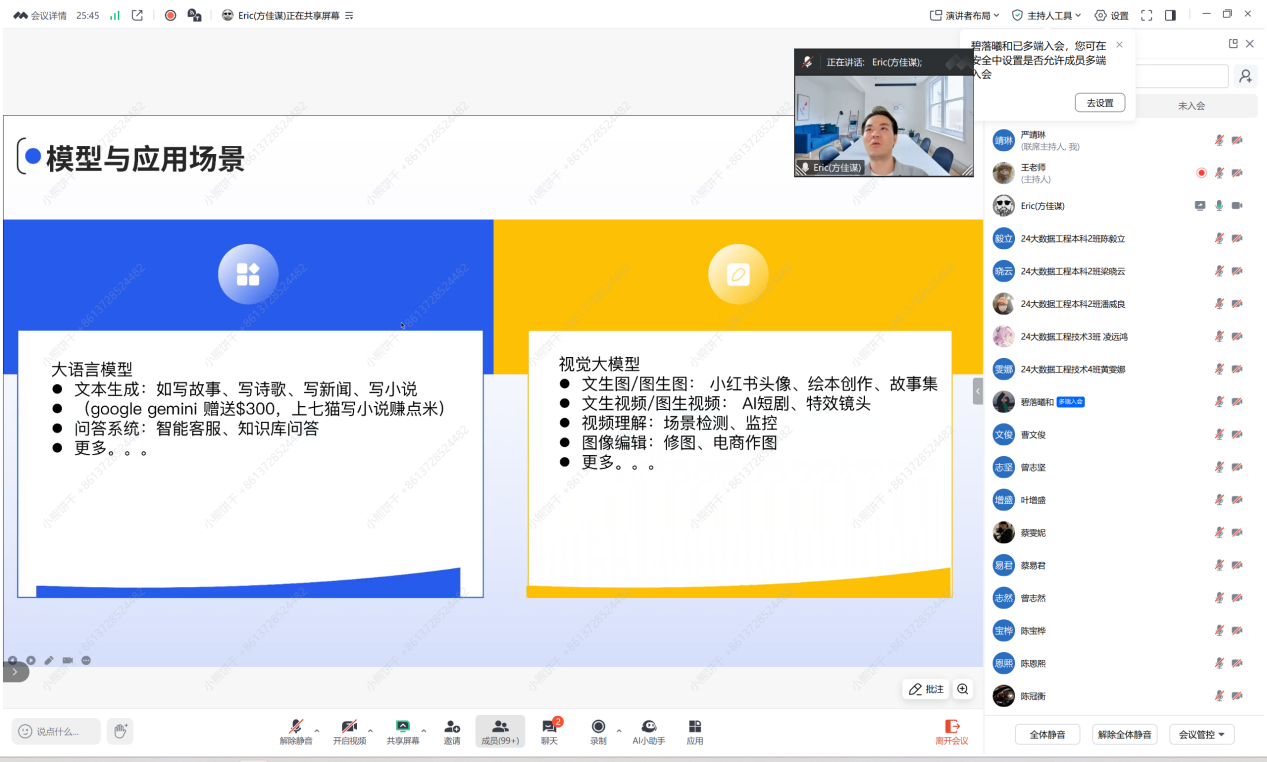Start recording with the 录制 icon

pyautogui.click(x=597, y=731)
